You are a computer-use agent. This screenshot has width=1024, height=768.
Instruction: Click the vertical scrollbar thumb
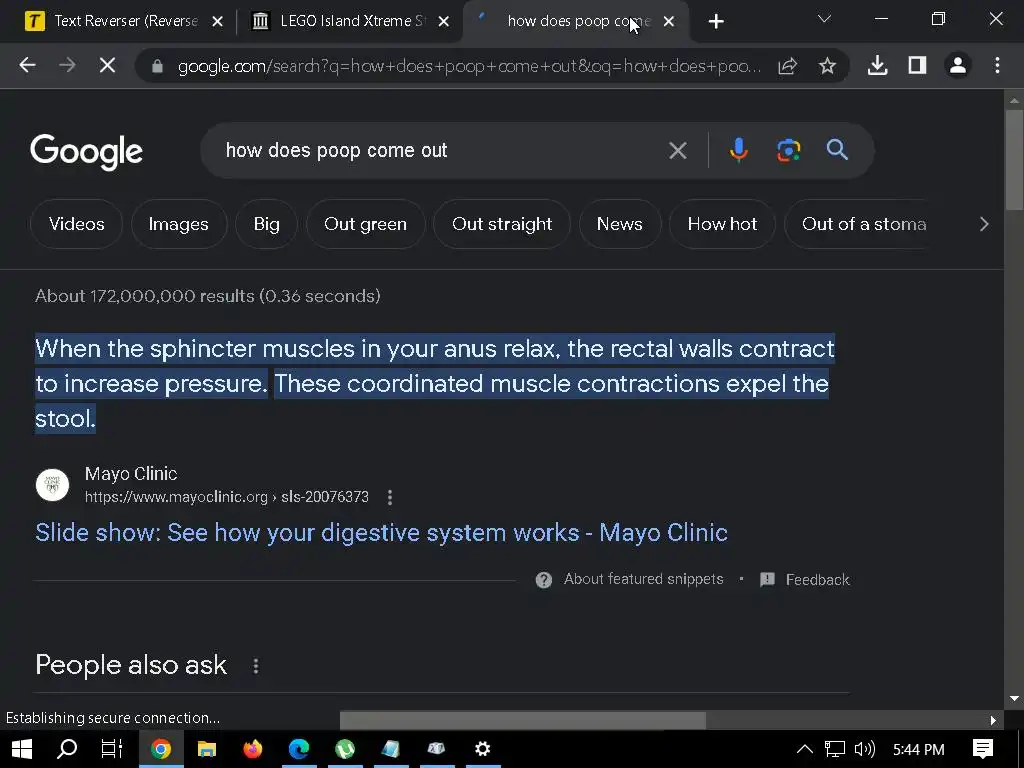[x=1014, y=160]
